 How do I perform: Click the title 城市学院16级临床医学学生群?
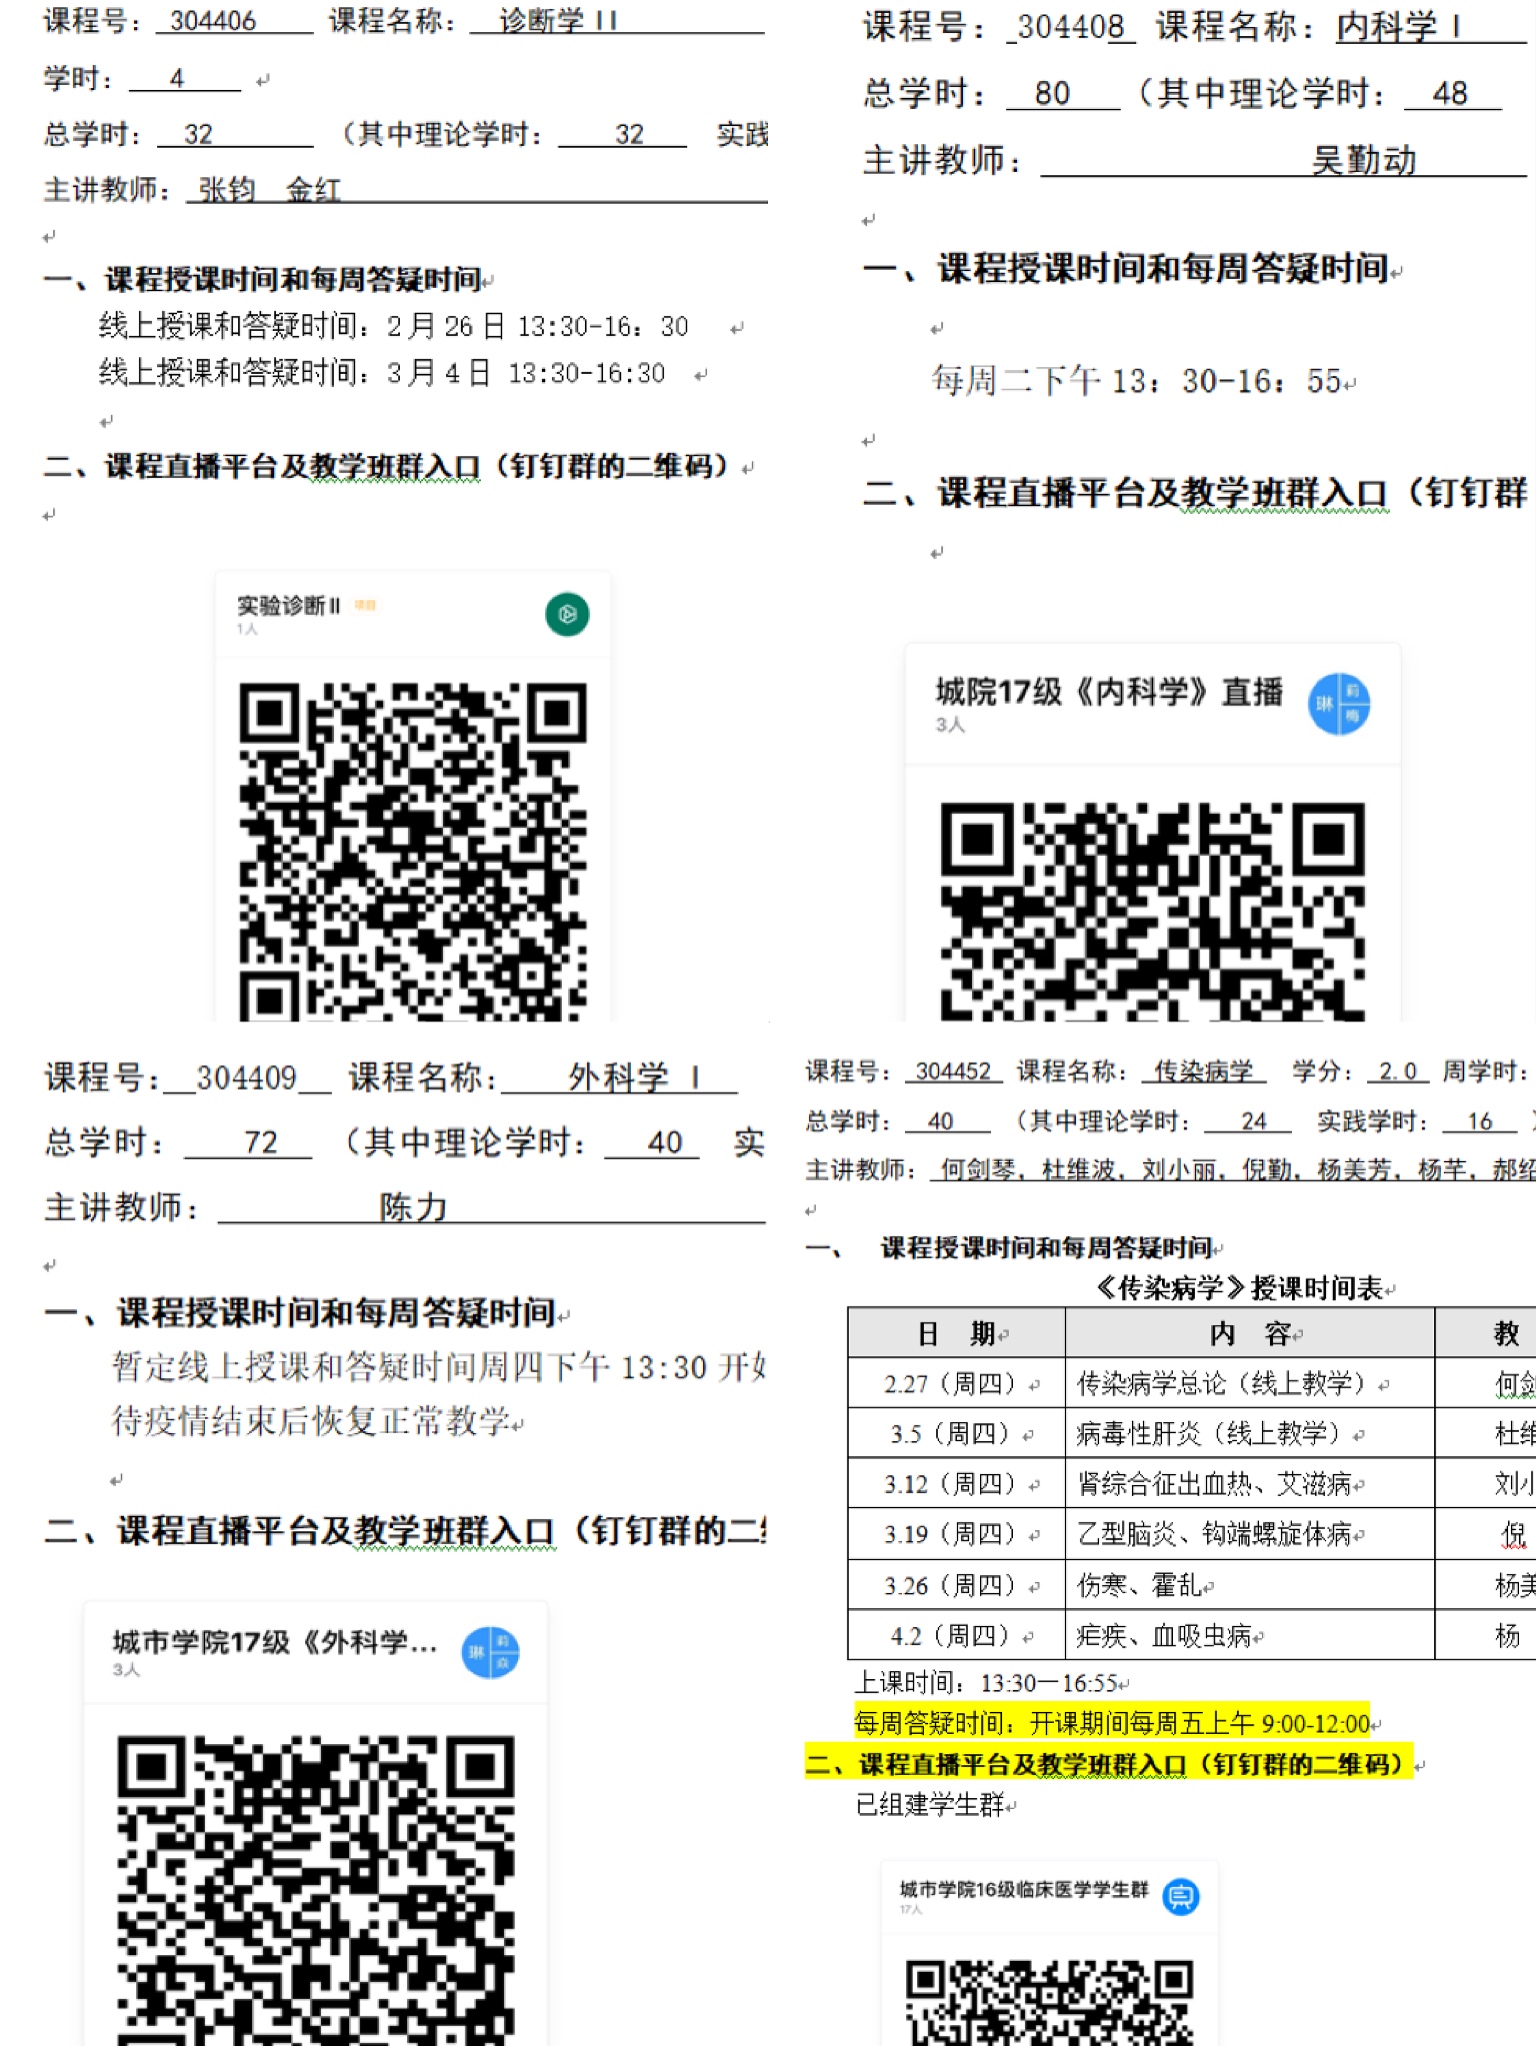pos(1024,1889)
